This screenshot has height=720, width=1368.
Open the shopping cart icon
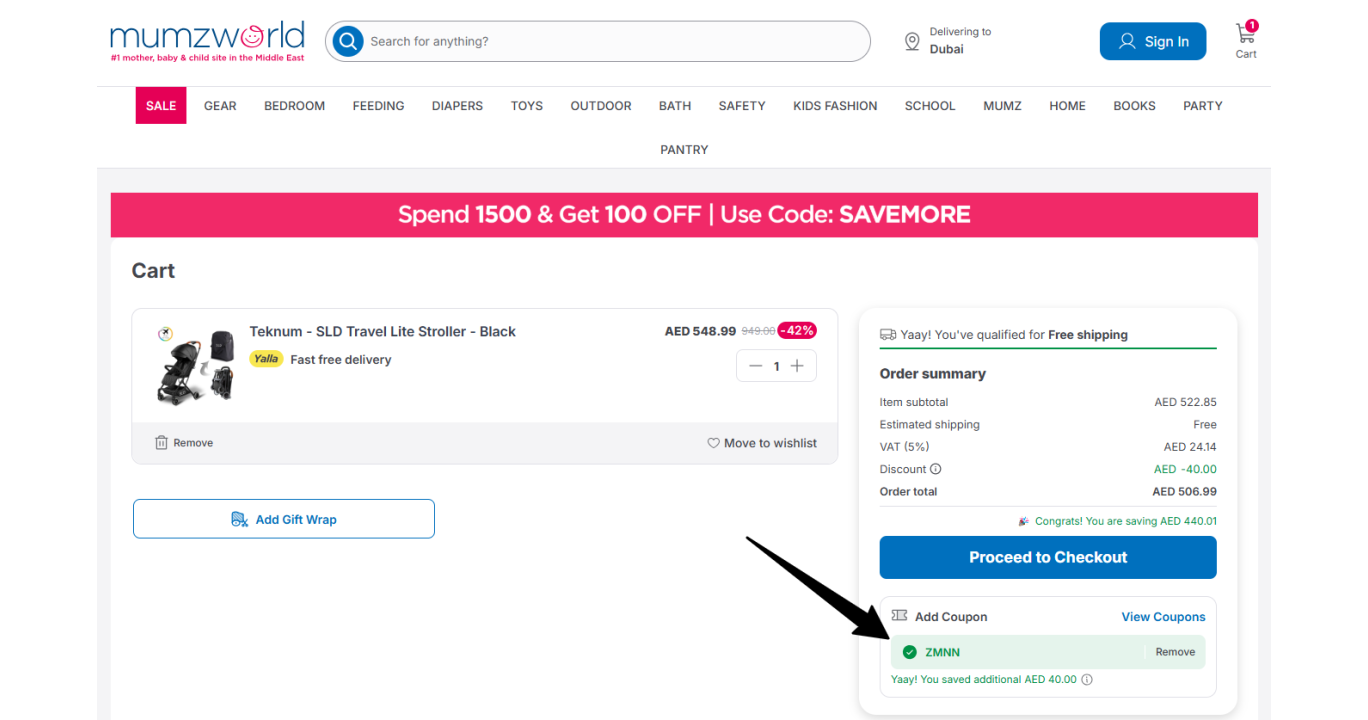pos(1246,34)
